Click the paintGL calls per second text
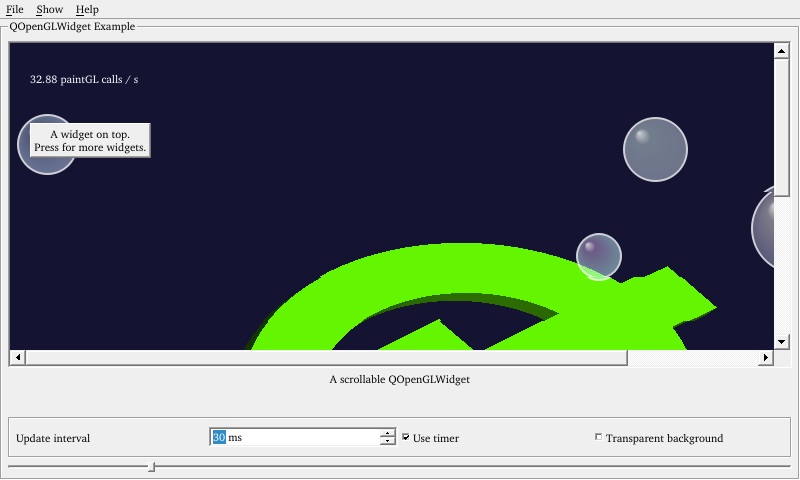 [84, 79]
